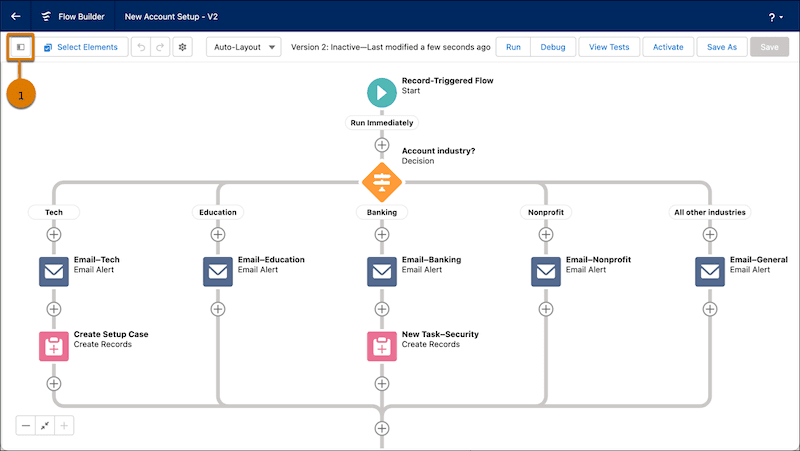Screen dimensions: 800x451
Task: Add element under Nonprofit label
Action: tap(546, 235)
